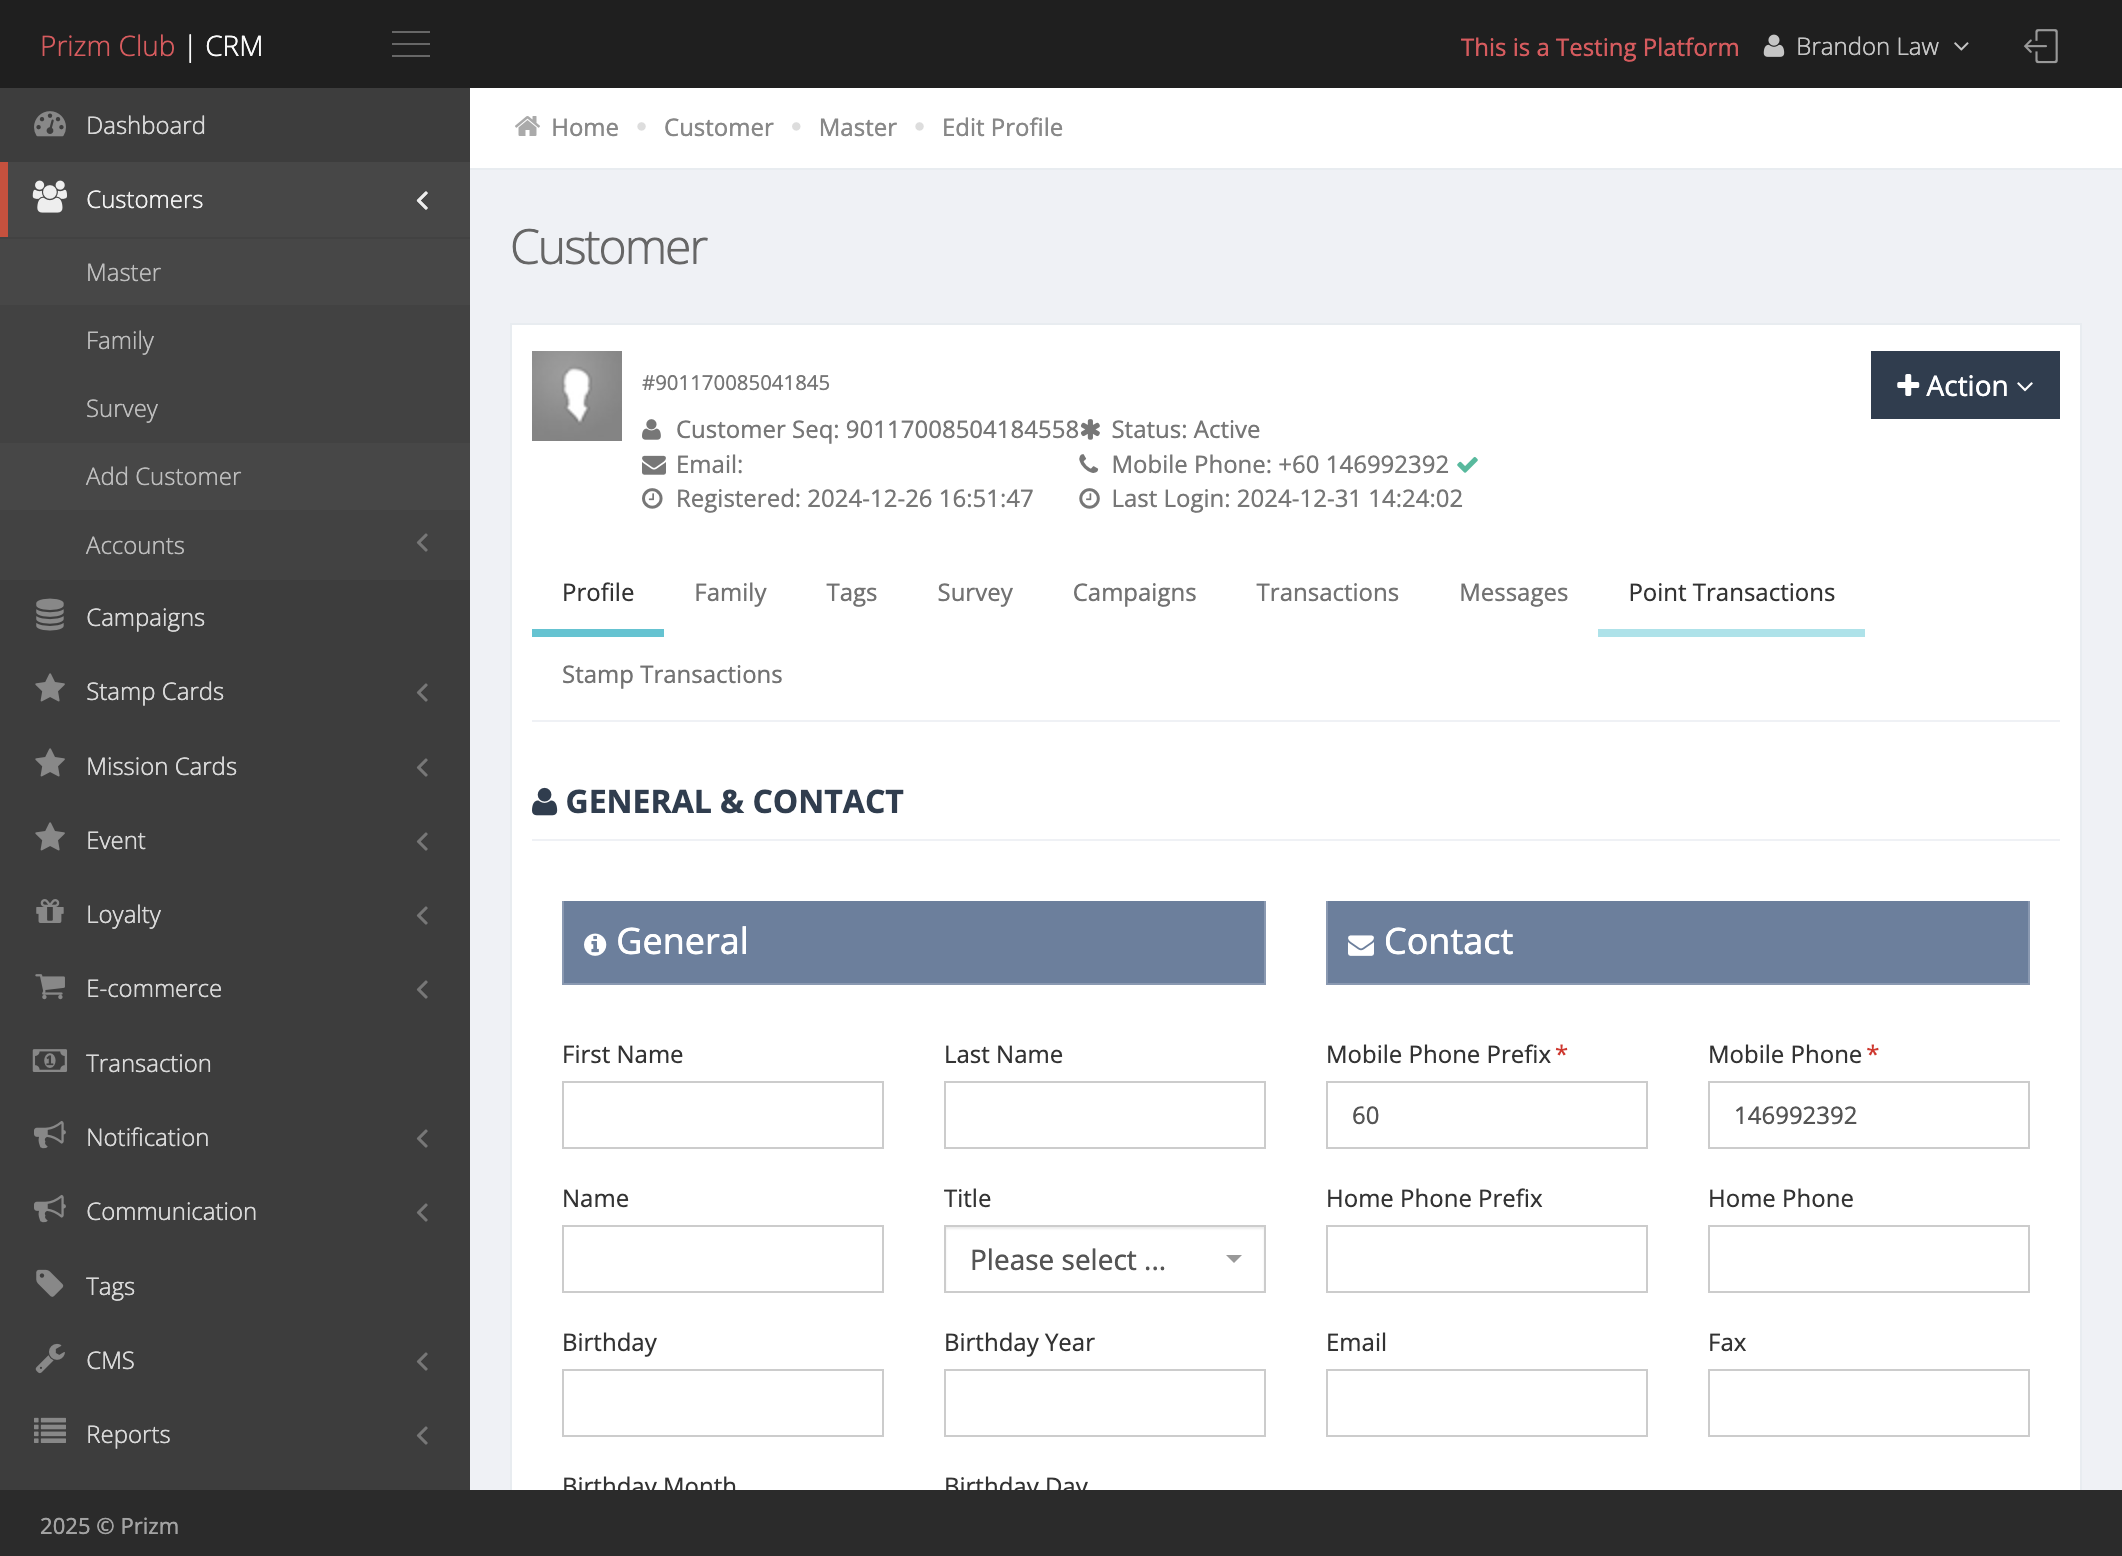
Task: Click the Loyalty gift icon
Action: point(50,912)
